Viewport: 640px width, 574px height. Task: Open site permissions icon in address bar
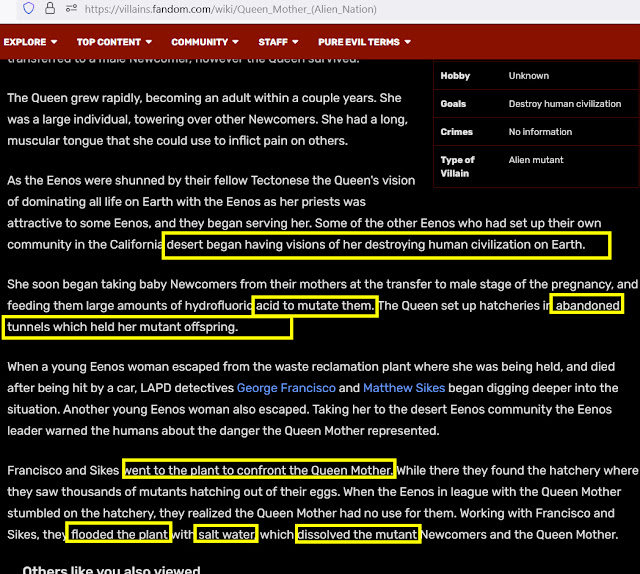coord(71,8)
